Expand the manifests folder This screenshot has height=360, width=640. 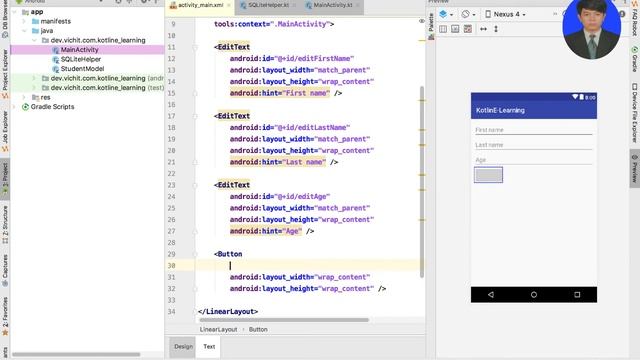pyautogui.click(x=24, y=21)
